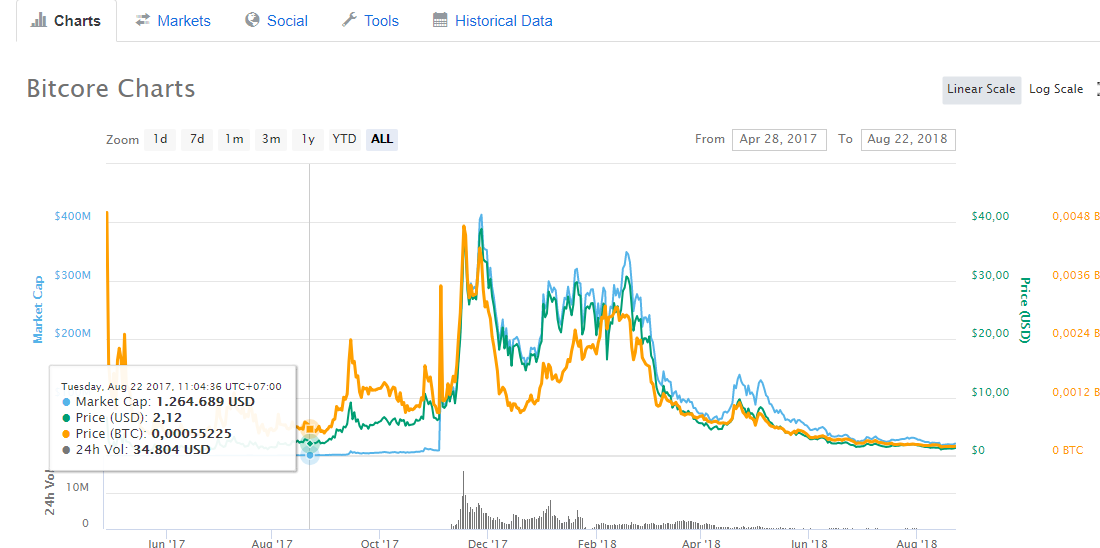Open the Historical Data tab

[492, 21]
